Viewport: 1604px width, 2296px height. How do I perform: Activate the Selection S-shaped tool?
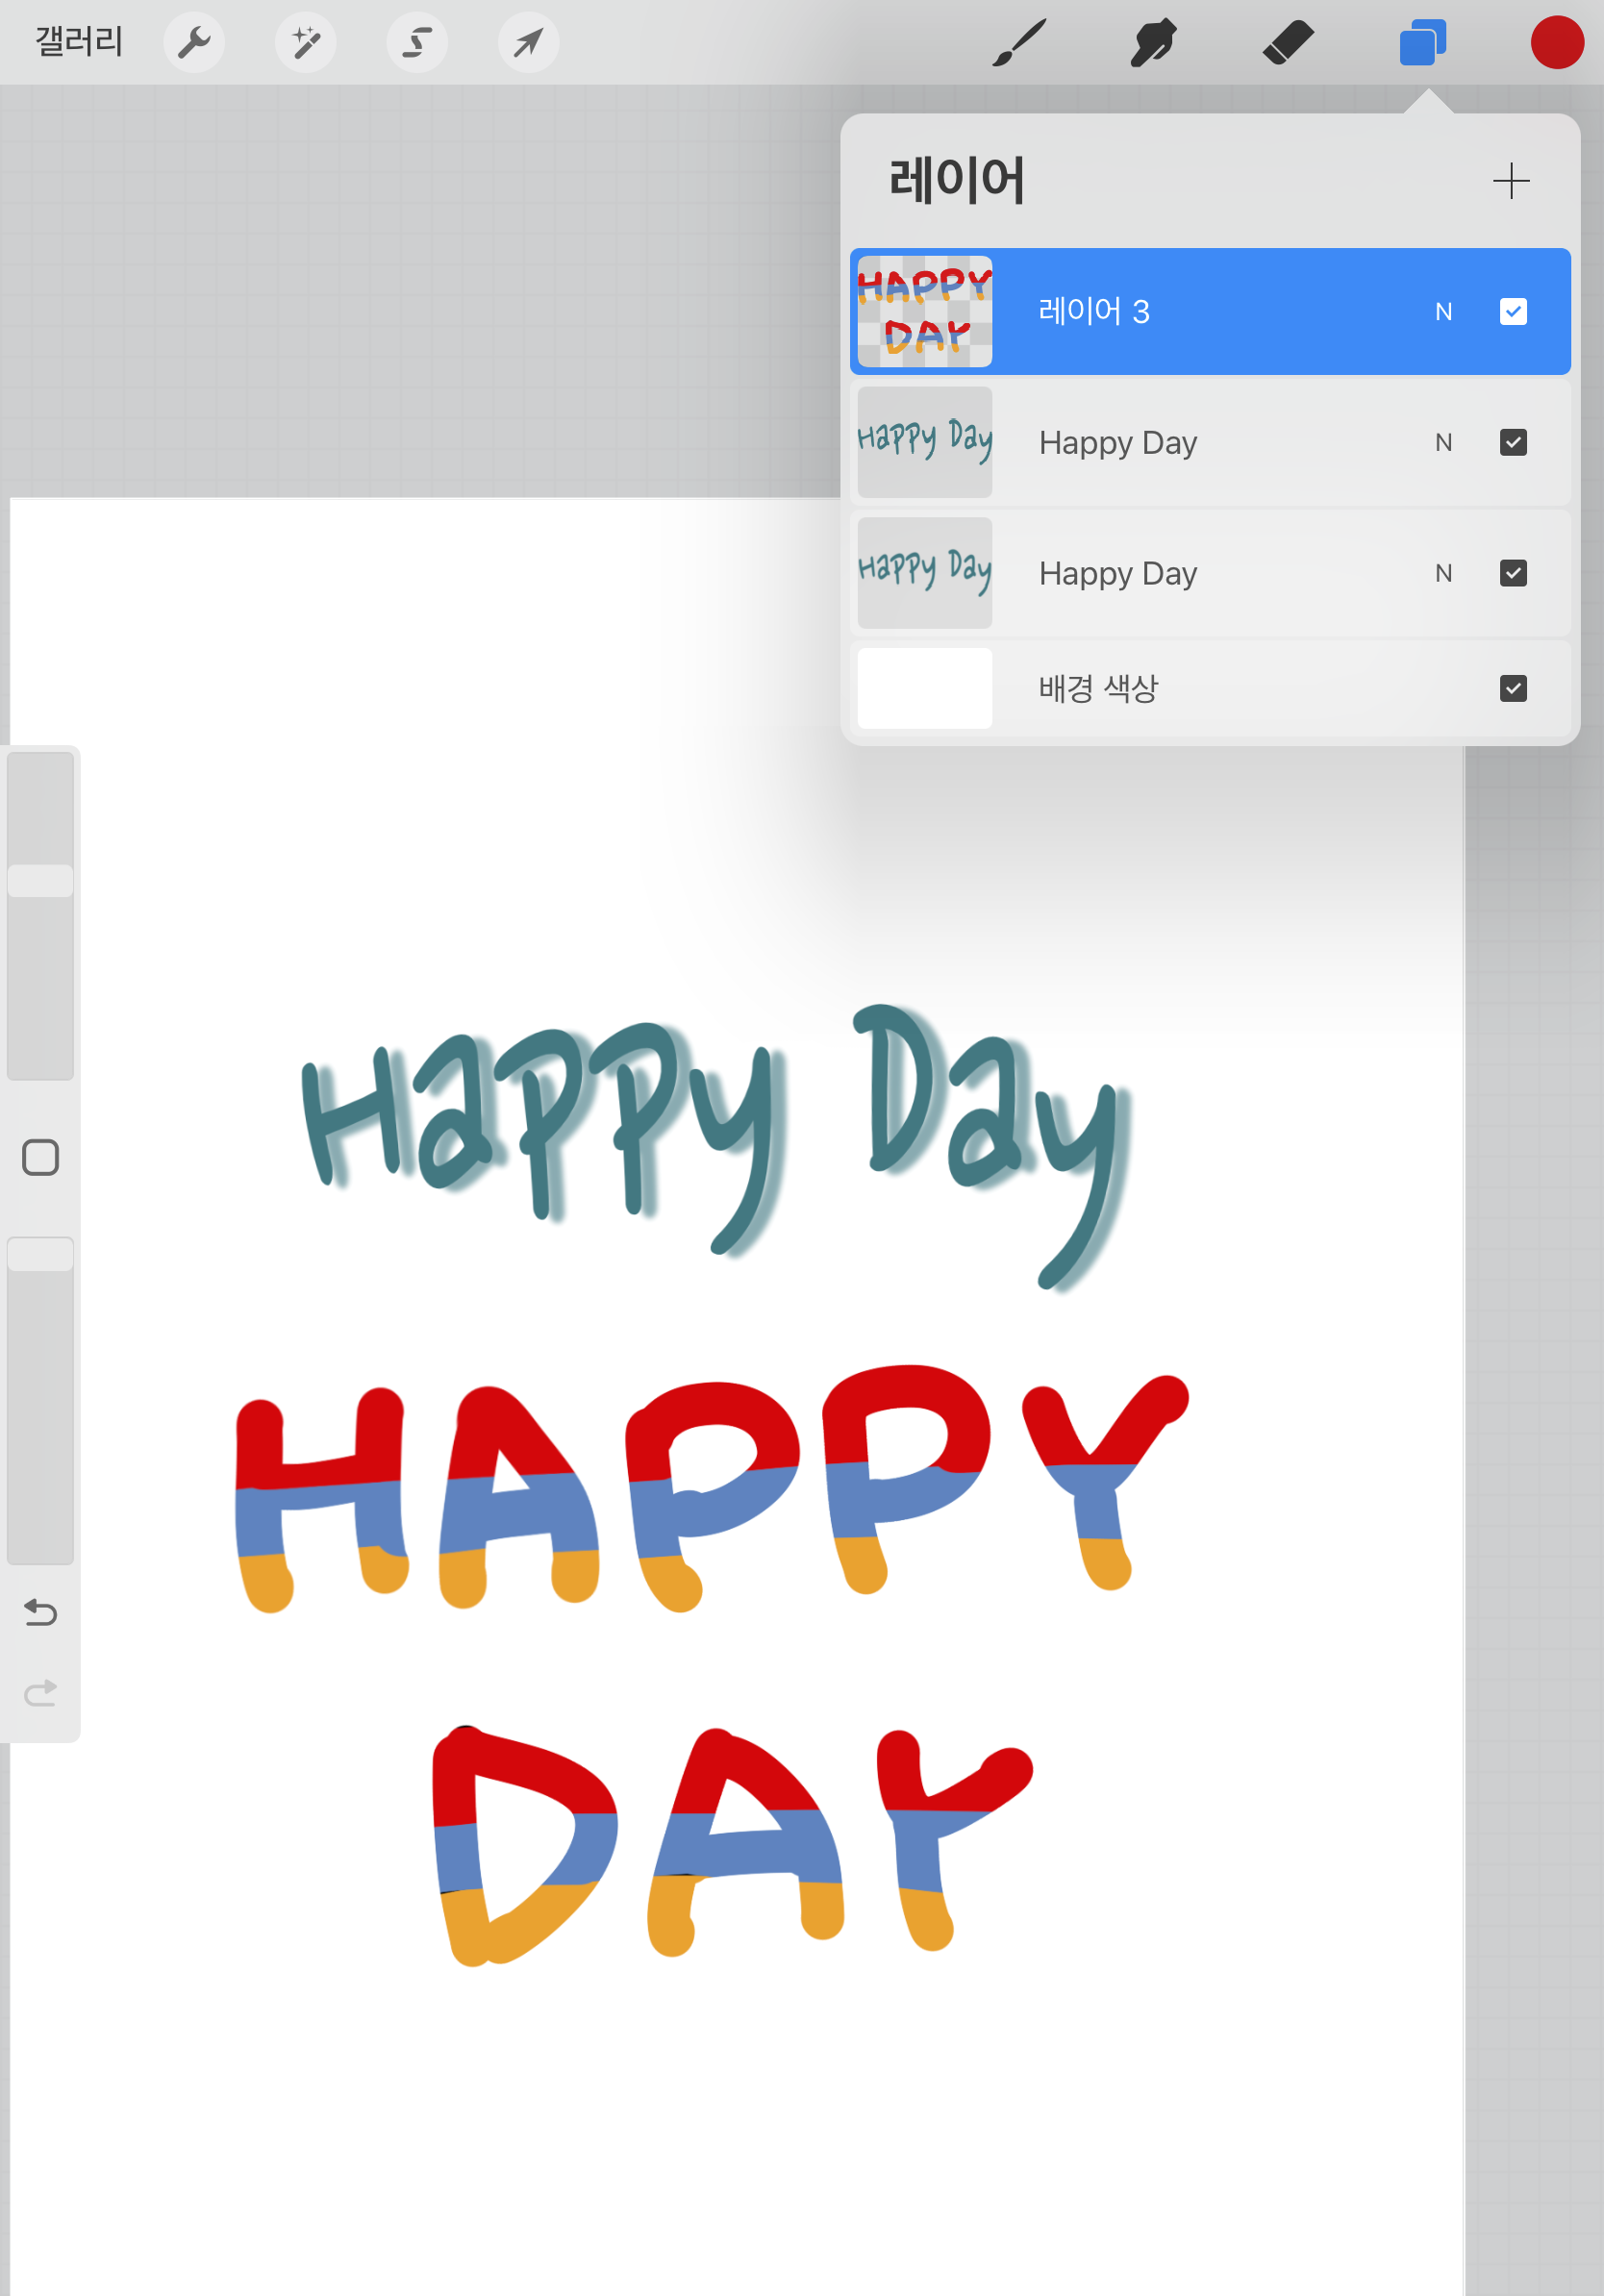tap(417, 42)
